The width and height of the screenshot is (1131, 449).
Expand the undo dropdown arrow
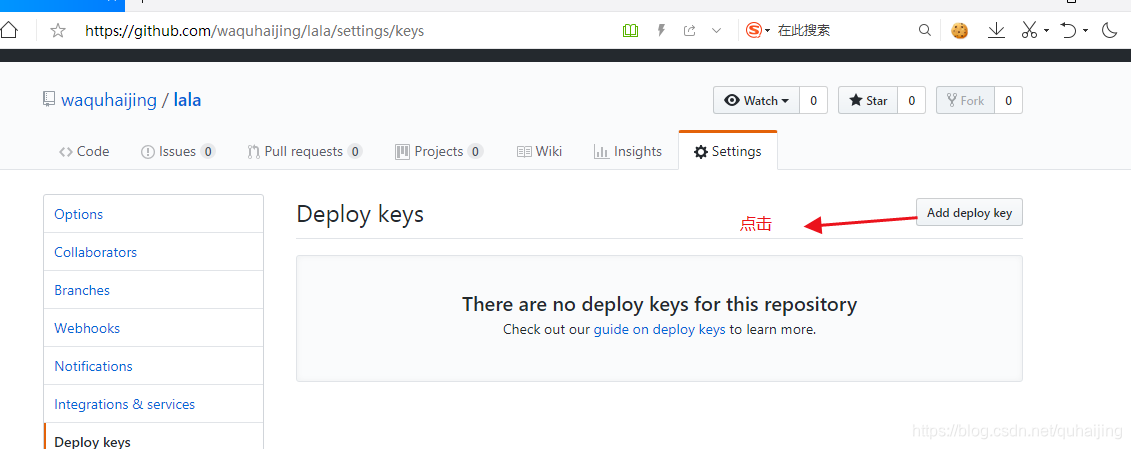(x=1086, y=31)
